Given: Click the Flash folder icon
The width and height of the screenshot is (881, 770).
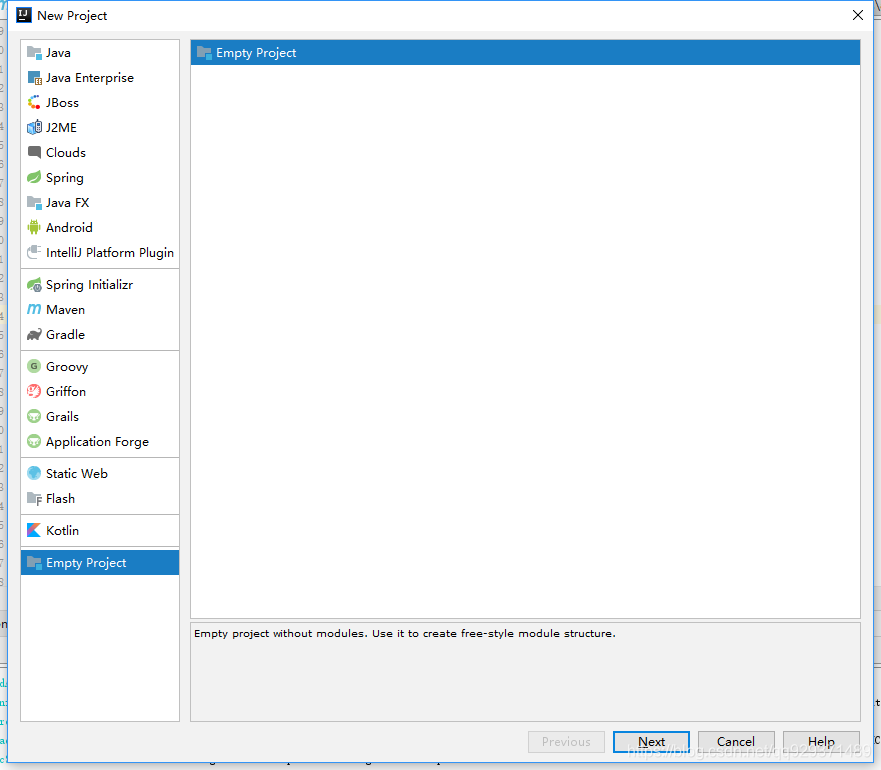Looking at the screenshot, I should (34, 499).
